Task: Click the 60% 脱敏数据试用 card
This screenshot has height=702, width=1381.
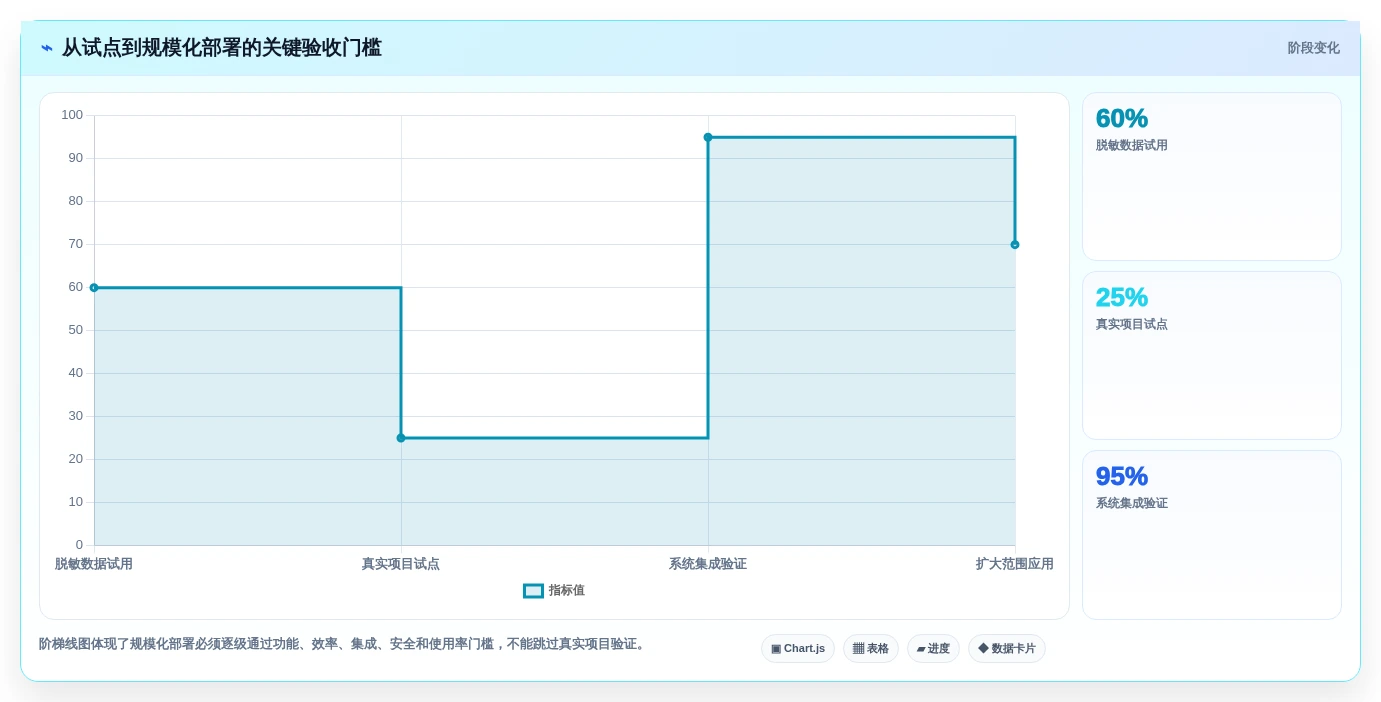Action: pos(1212,177)
